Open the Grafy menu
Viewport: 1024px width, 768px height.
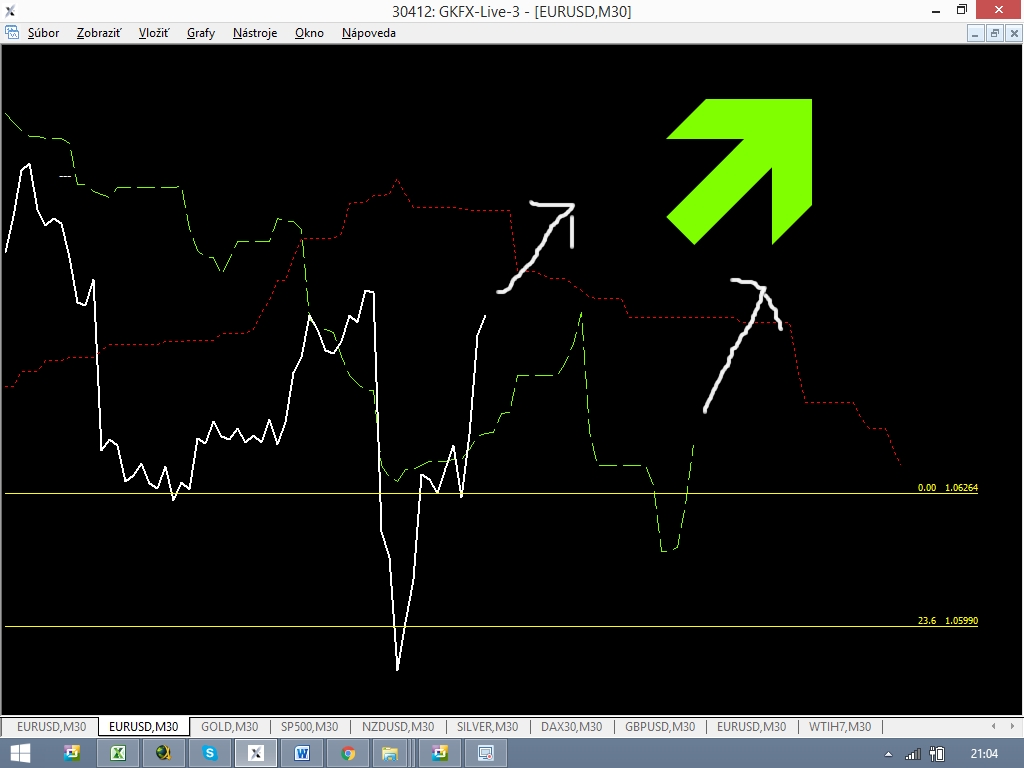coord(200,33)
